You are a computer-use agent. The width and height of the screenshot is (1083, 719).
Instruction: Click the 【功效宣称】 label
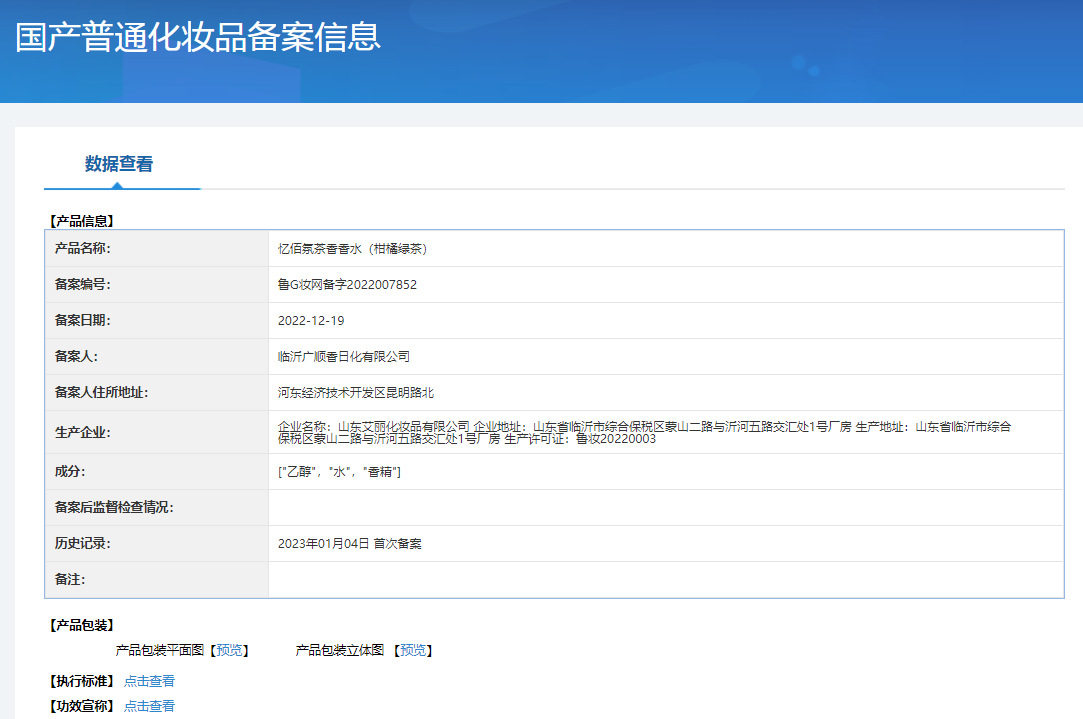(x=82, y=706)
